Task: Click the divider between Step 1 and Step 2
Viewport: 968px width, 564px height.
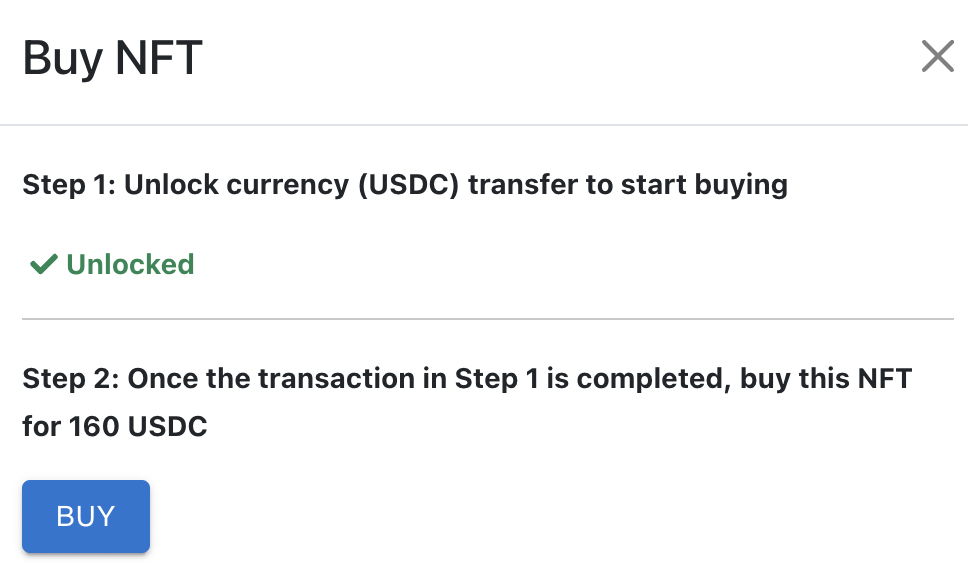Action: point(487,319)
